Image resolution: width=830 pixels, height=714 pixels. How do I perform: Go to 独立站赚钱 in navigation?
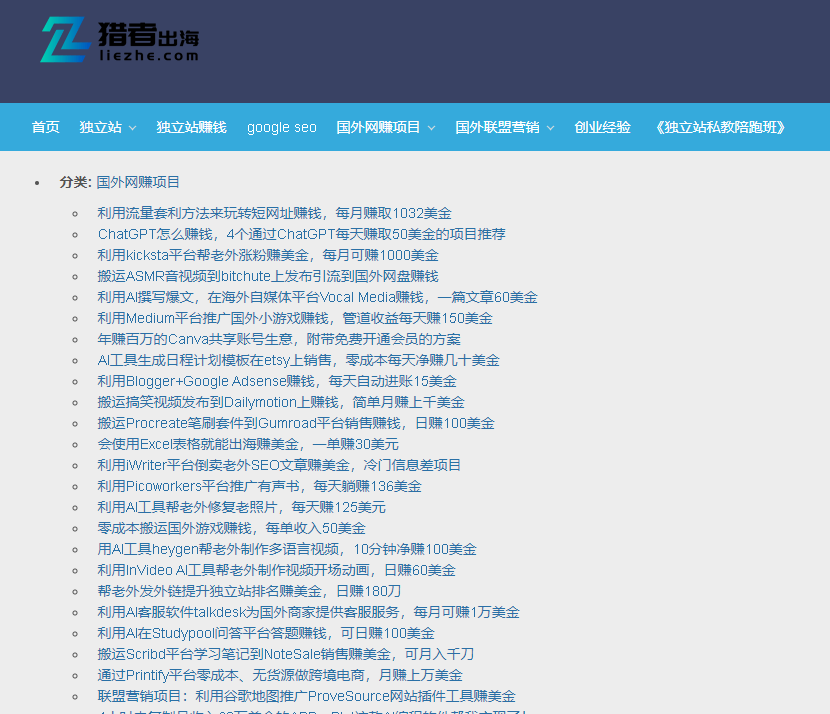pos(192,127)
